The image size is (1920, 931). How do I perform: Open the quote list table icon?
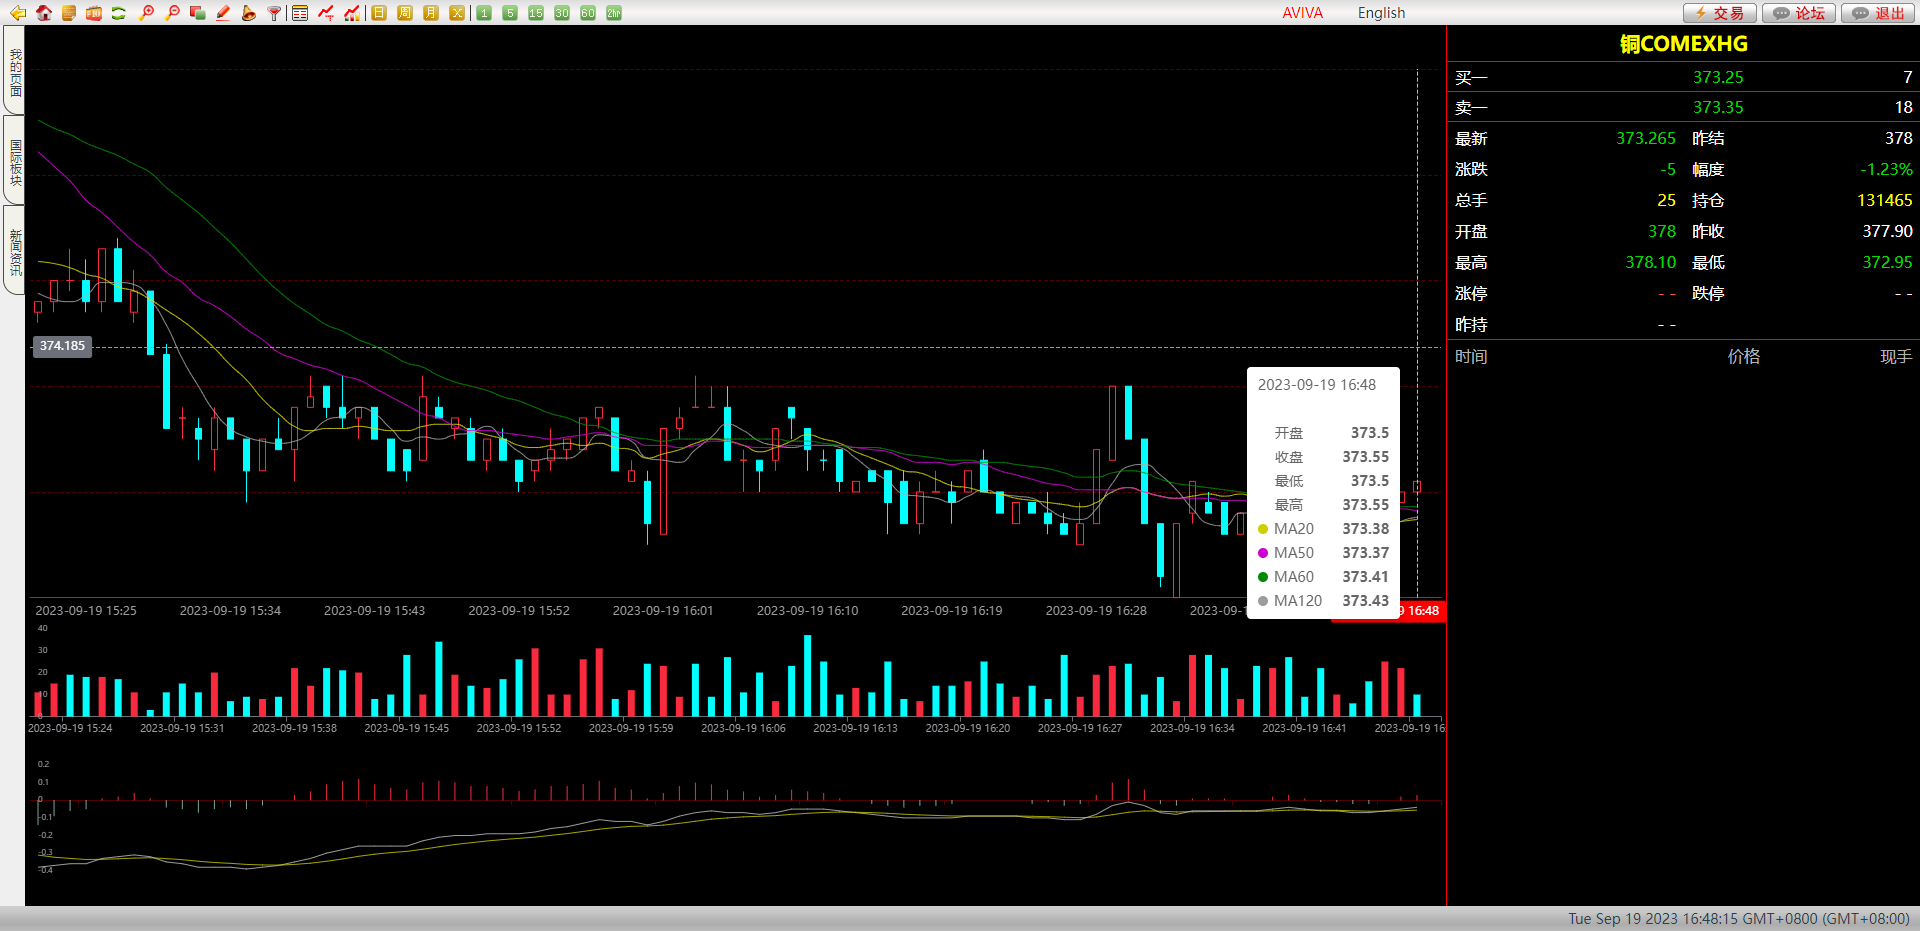click(x=300, y=13)
